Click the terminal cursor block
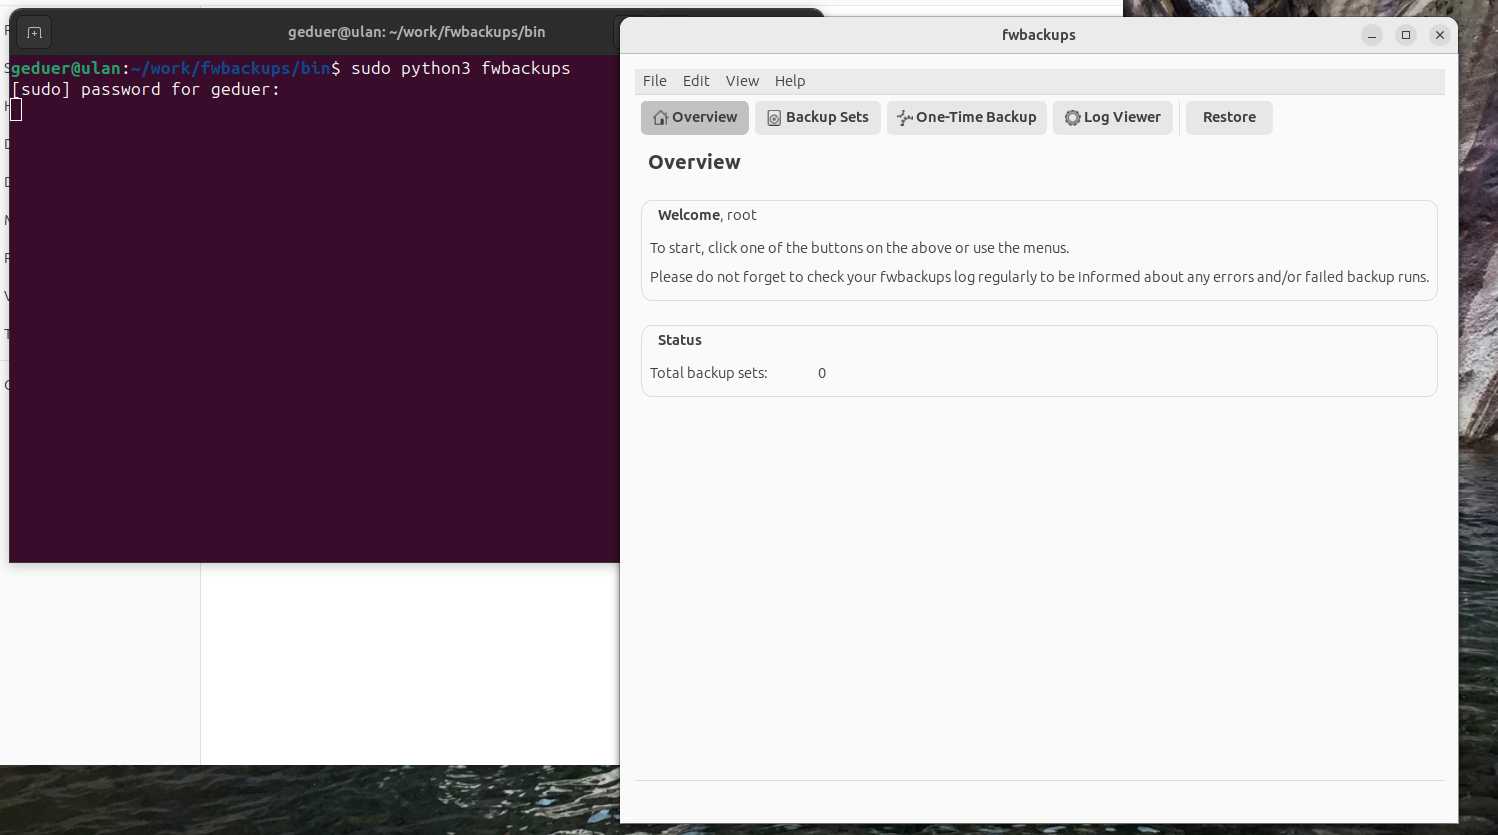Viewport: 1498px width, 835px height. [16, 110]
